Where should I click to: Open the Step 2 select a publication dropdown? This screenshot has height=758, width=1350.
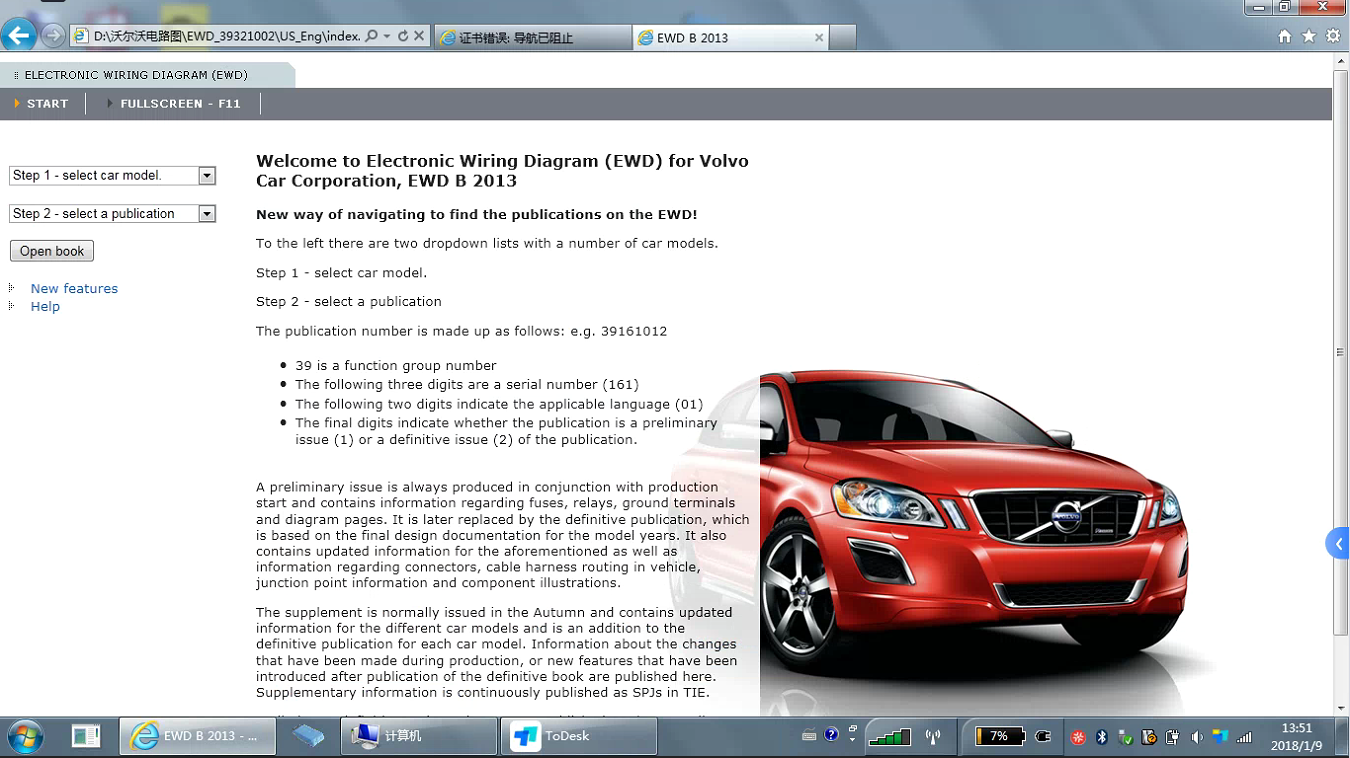coord(112,213)
